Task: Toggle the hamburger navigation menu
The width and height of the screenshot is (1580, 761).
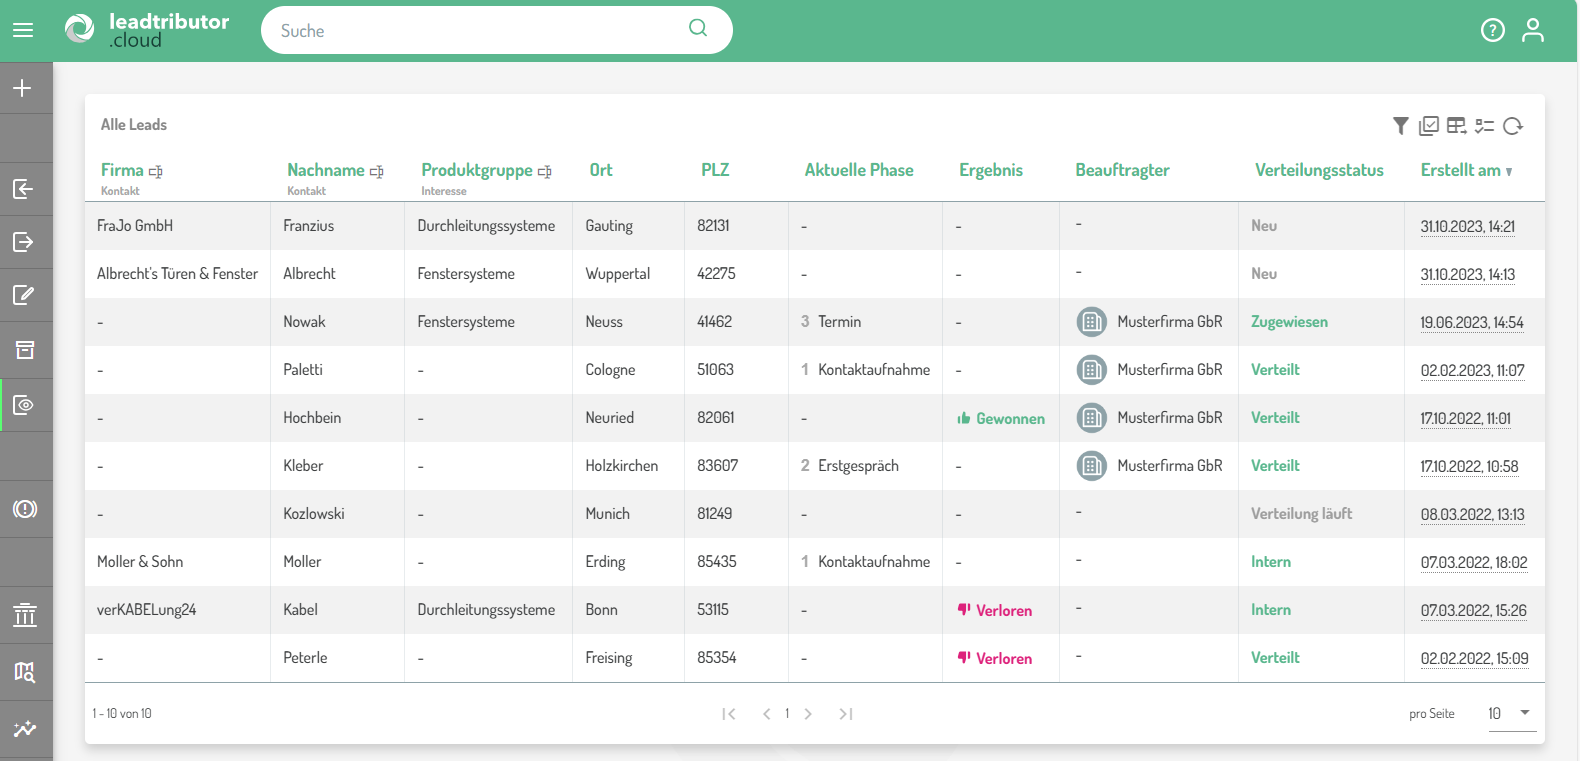Action: click(x=23, y=30)
